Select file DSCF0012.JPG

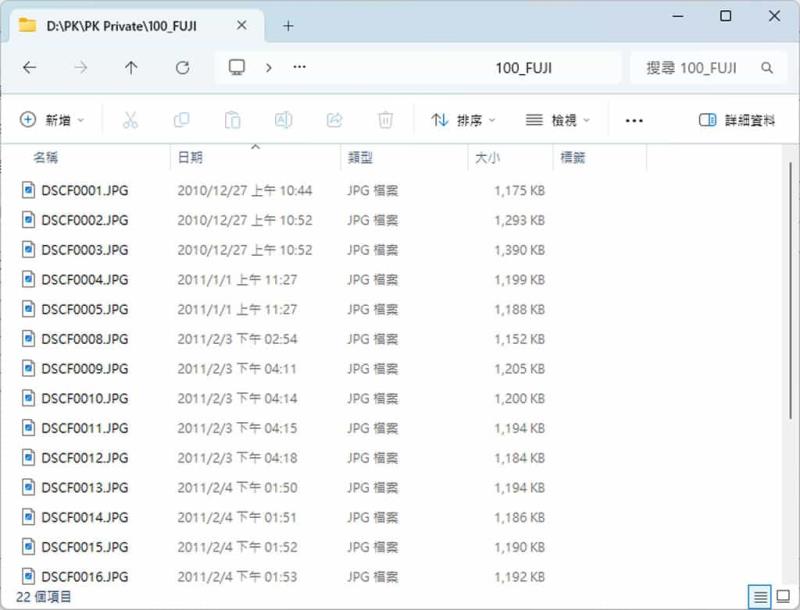pos(85,458)
